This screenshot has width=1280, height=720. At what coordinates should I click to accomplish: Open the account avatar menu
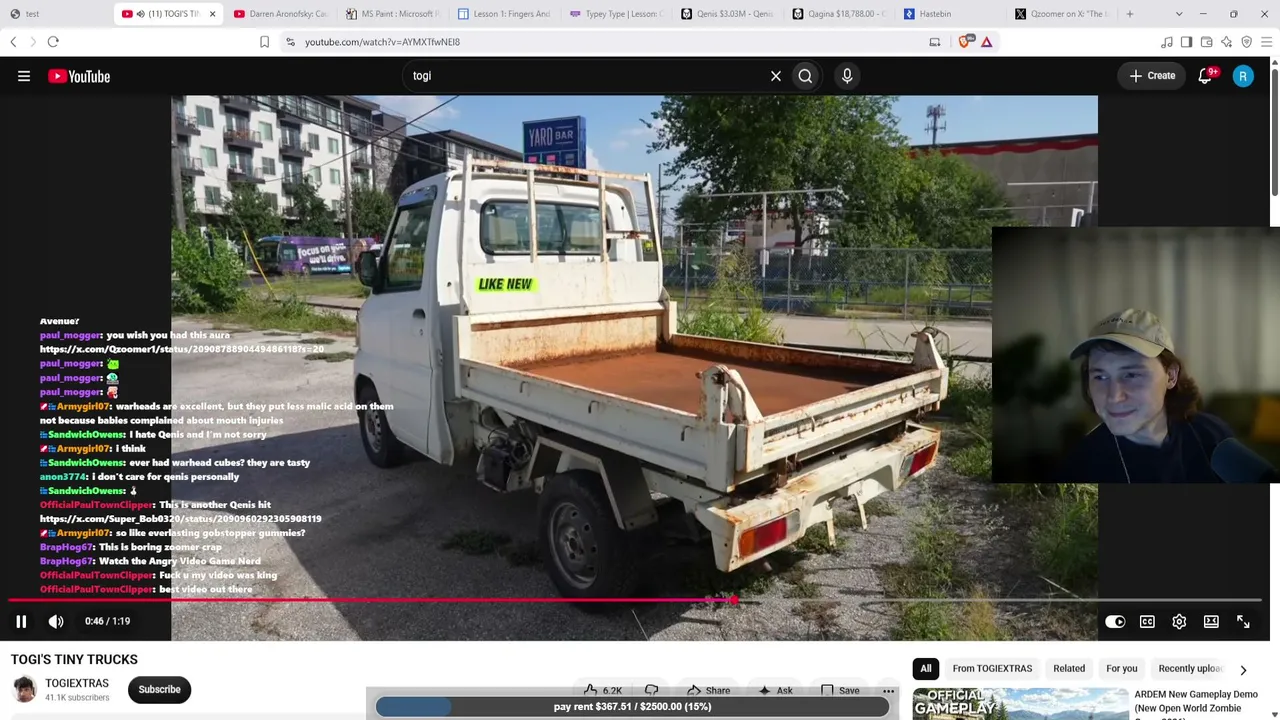tap(1243, 76)
